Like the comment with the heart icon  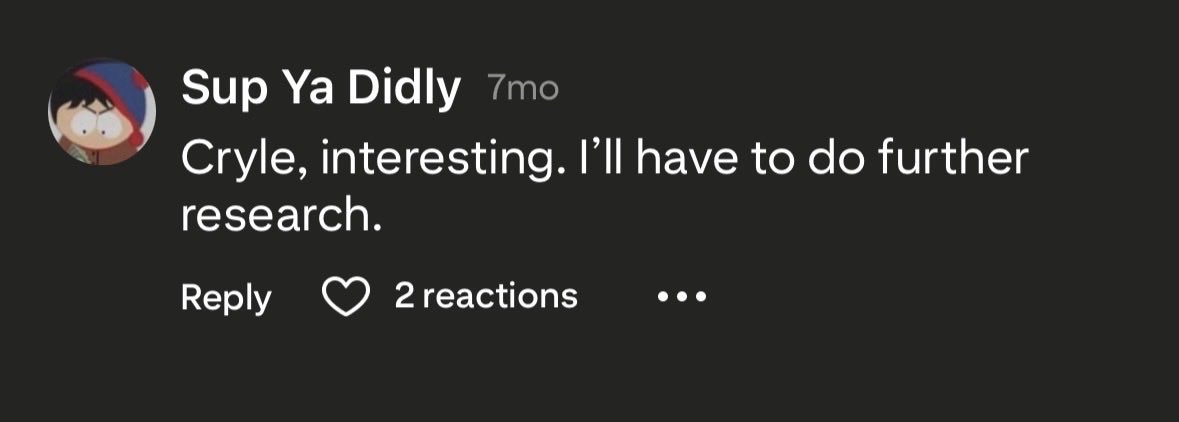(x=345, y=296)
